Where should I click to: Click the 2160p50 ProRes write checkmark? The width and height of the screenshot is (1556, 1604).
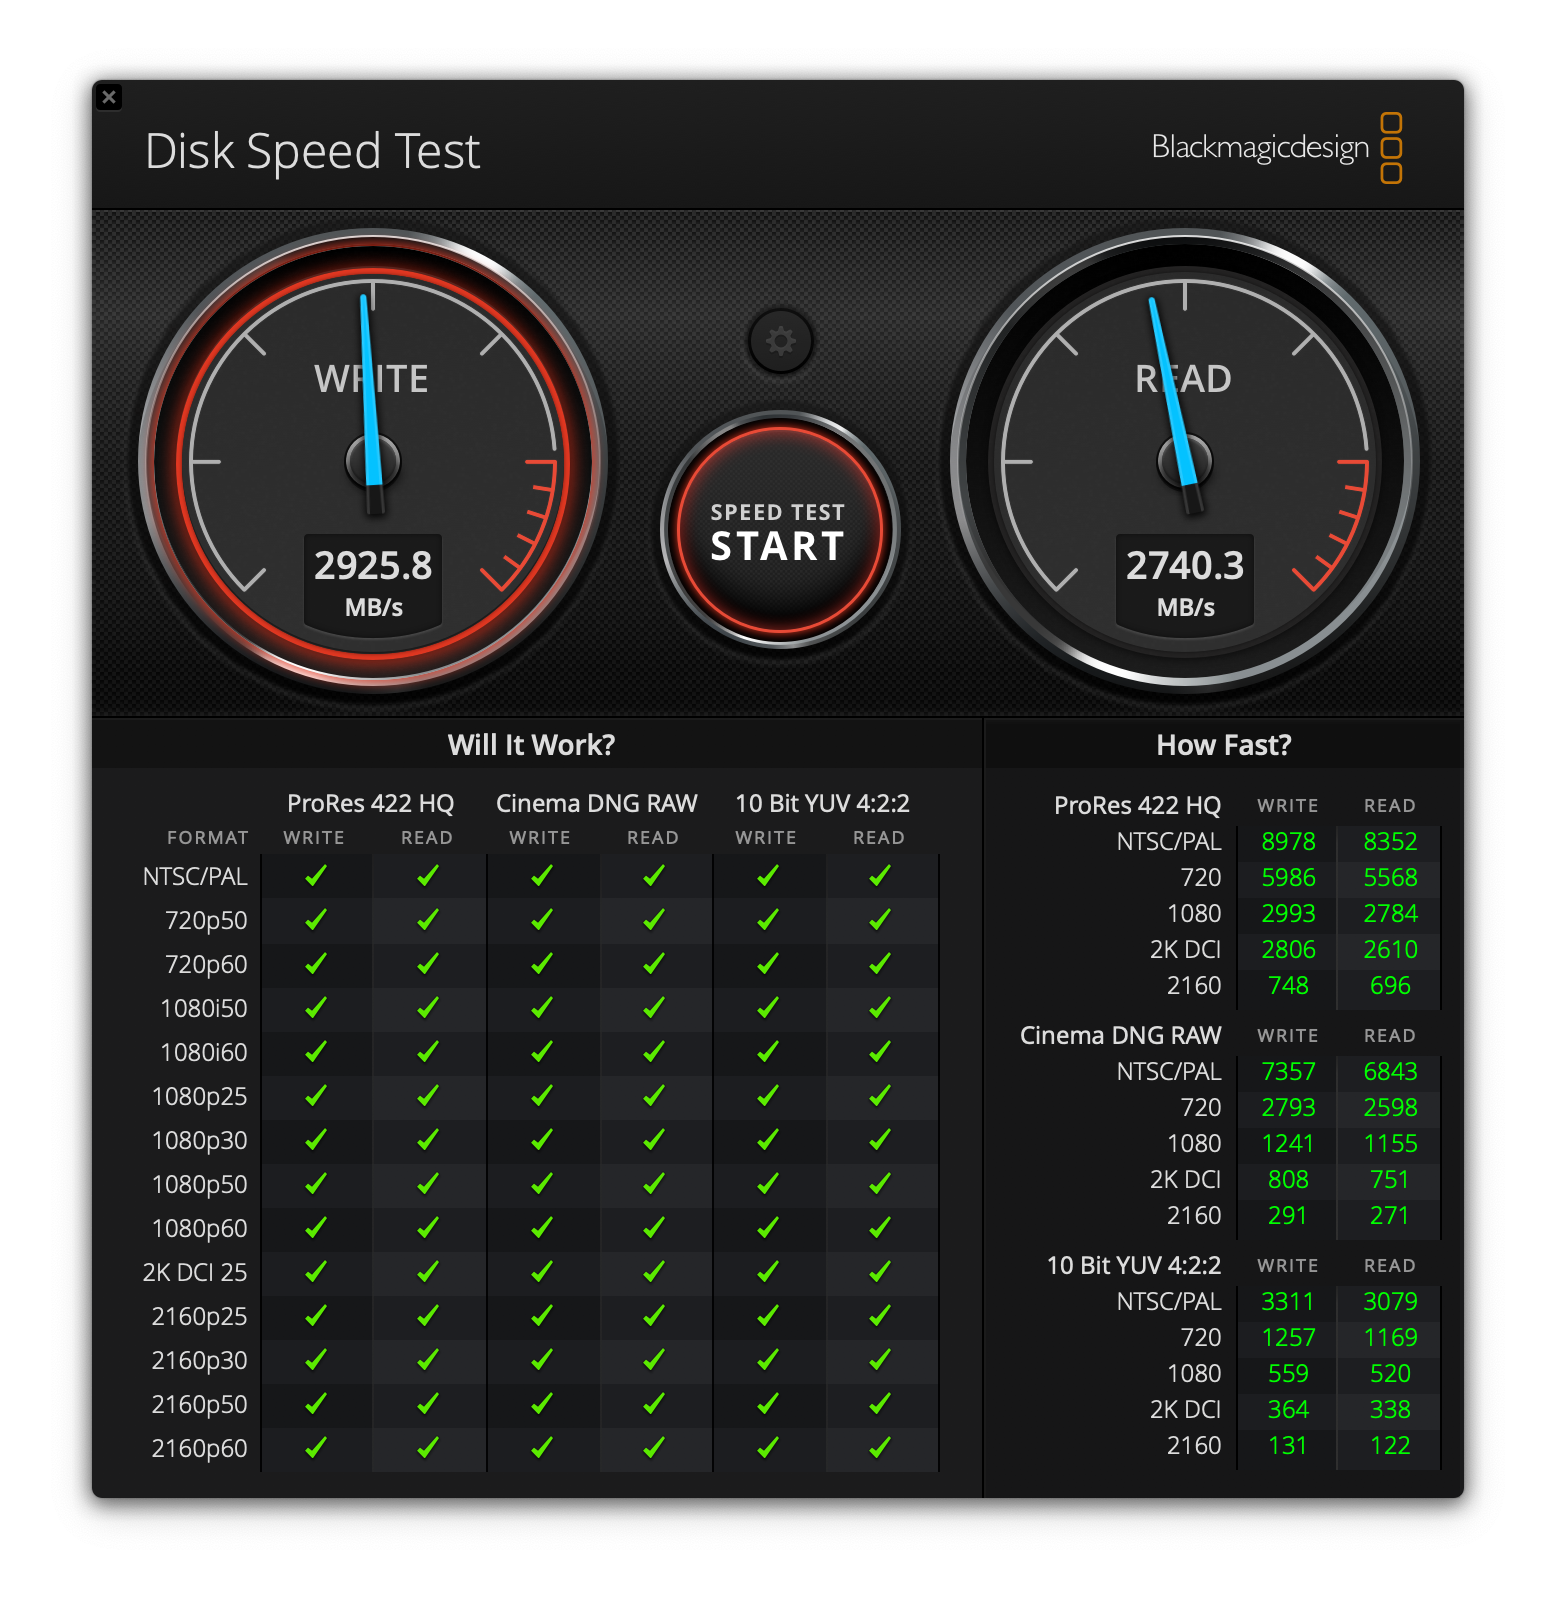(316, 1404)
